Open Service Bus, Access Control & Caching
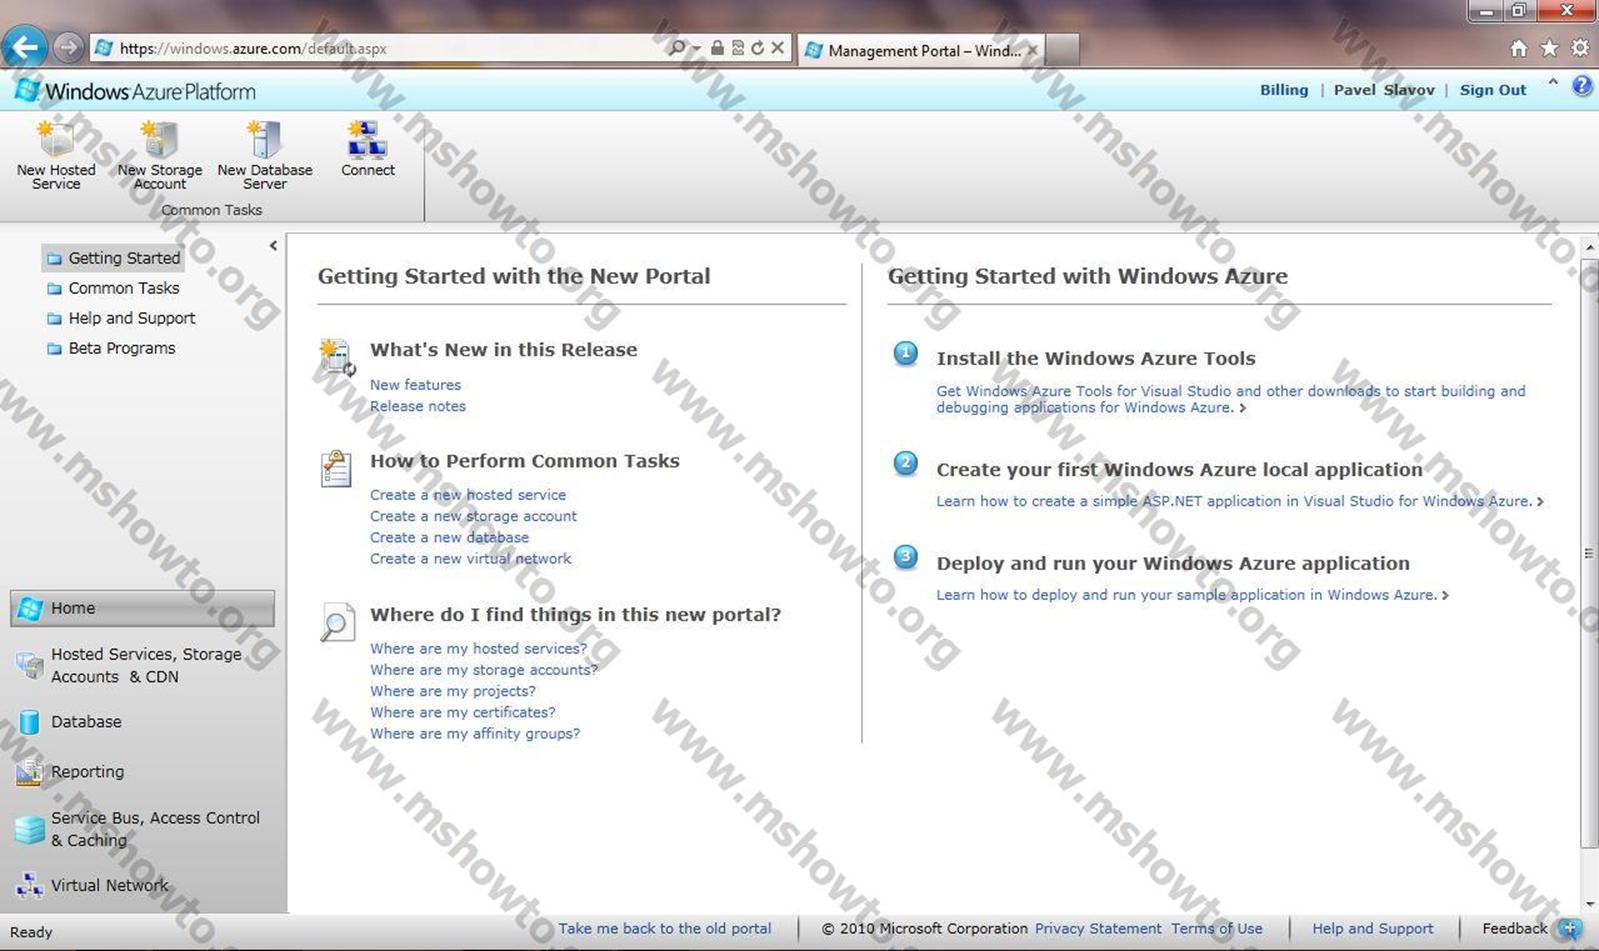 point(142,829)
